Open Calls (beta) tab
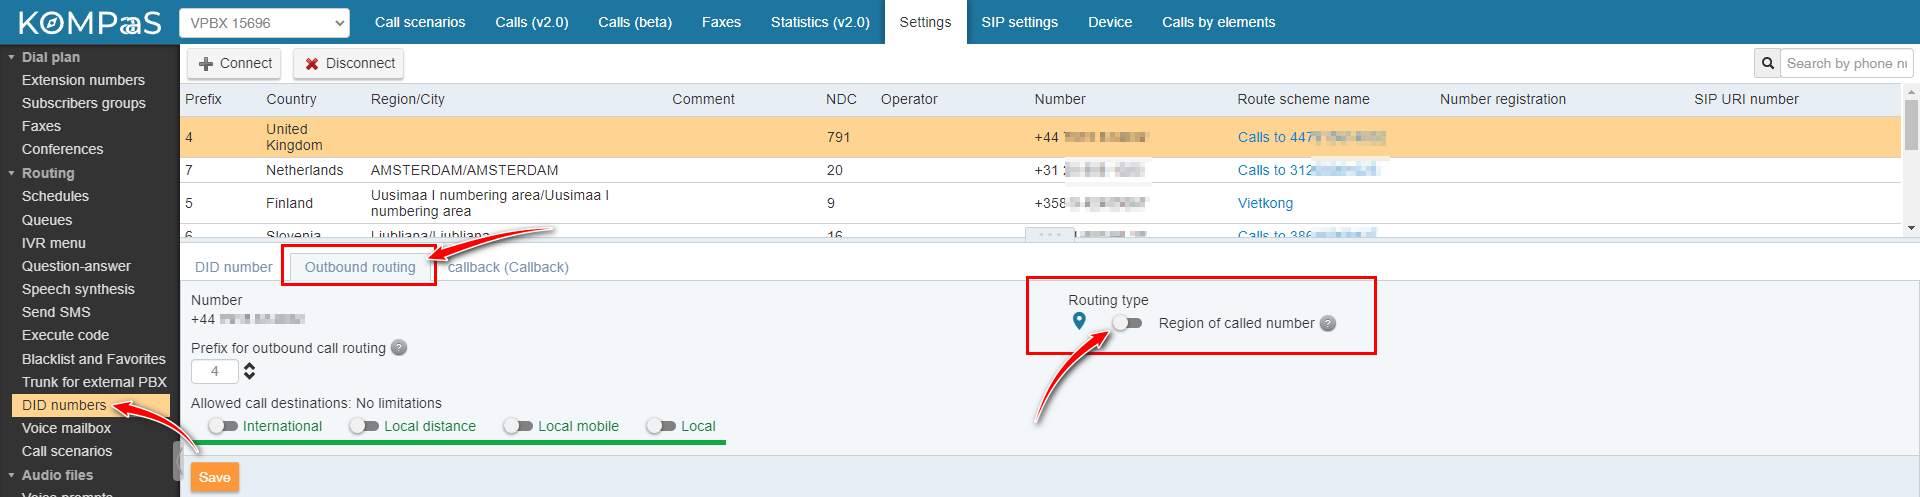 (635, 22)
